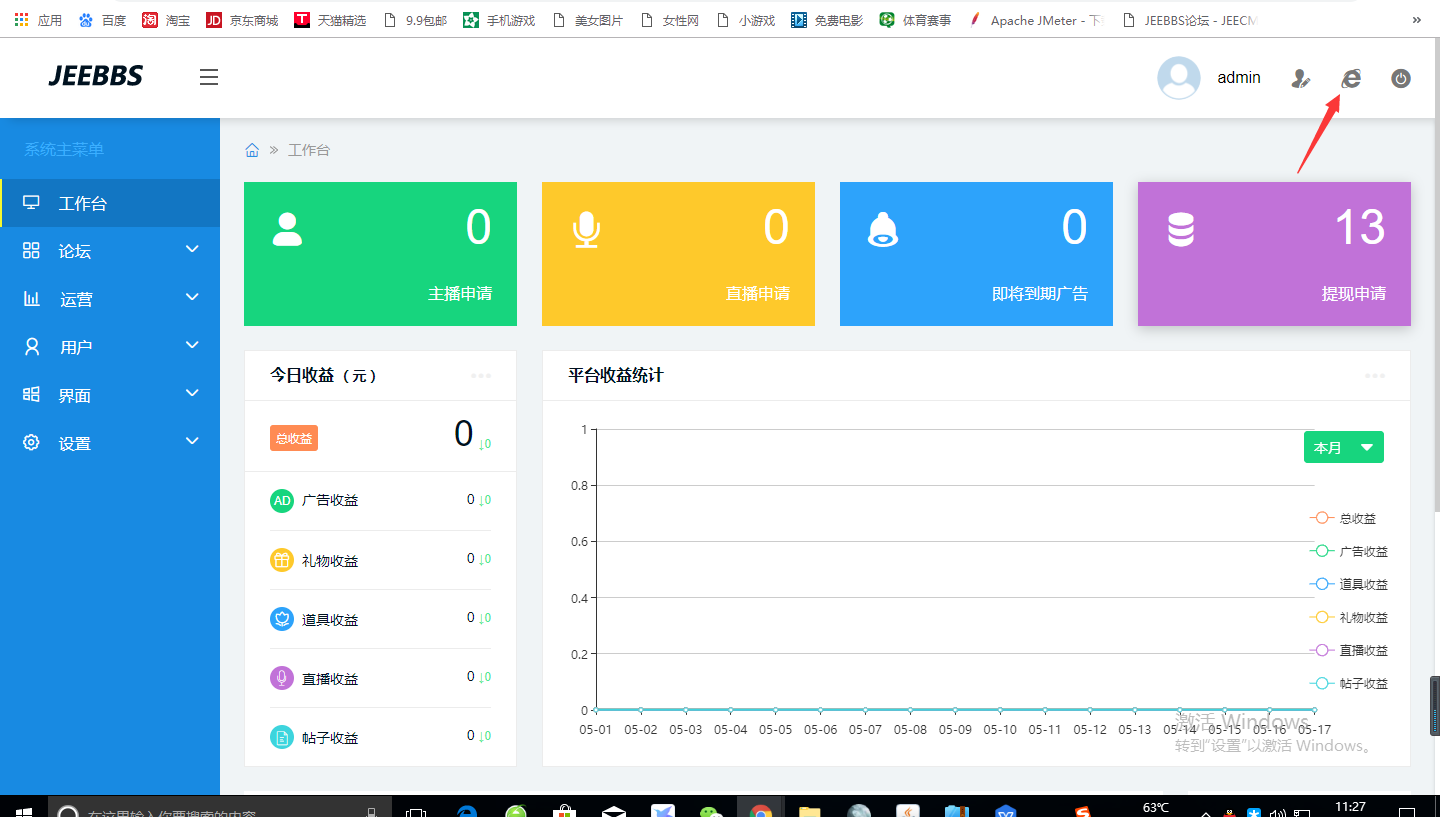Click the bell icon on blue card
The image size is (1440, 817).
coord(883,229)
